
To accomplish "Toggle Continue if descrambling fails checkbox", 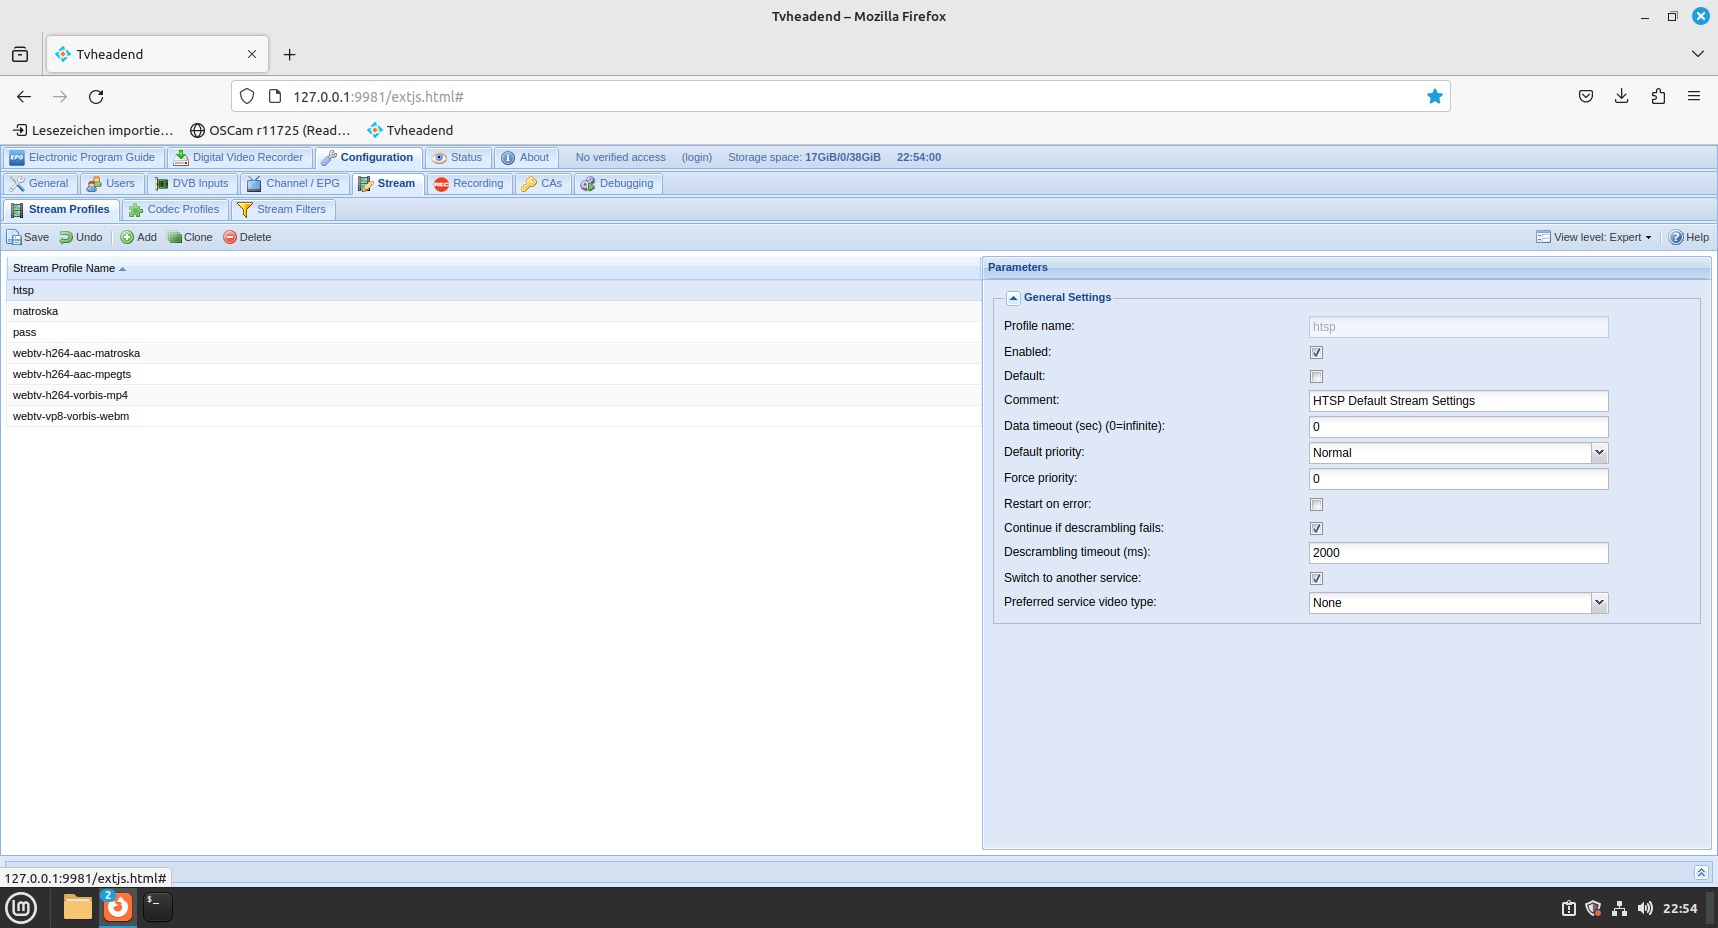I will click(x=1316, y=529).
